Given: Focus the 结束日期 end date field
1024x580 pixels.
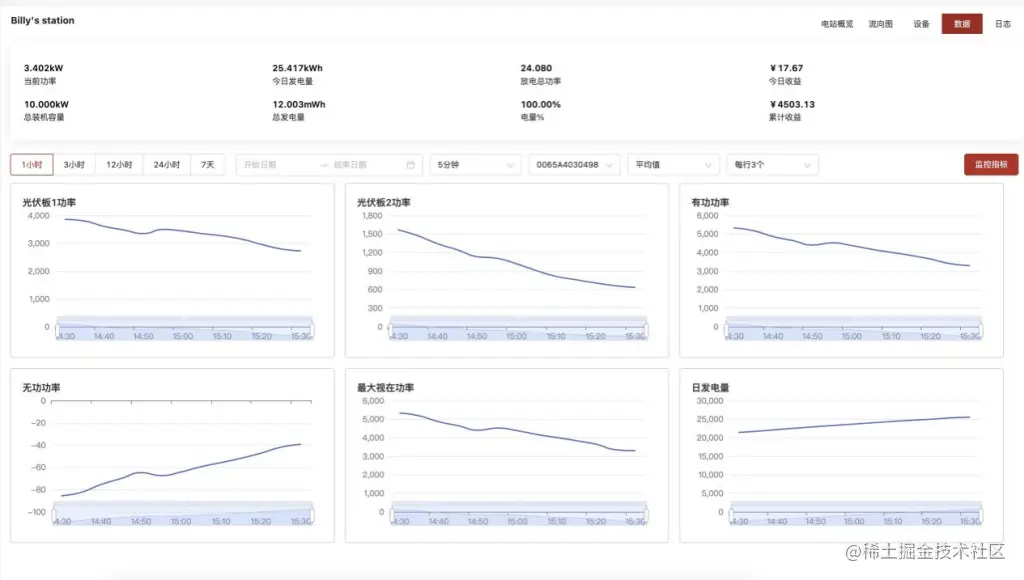Looking at the screenshot, I should click(366, 165).
